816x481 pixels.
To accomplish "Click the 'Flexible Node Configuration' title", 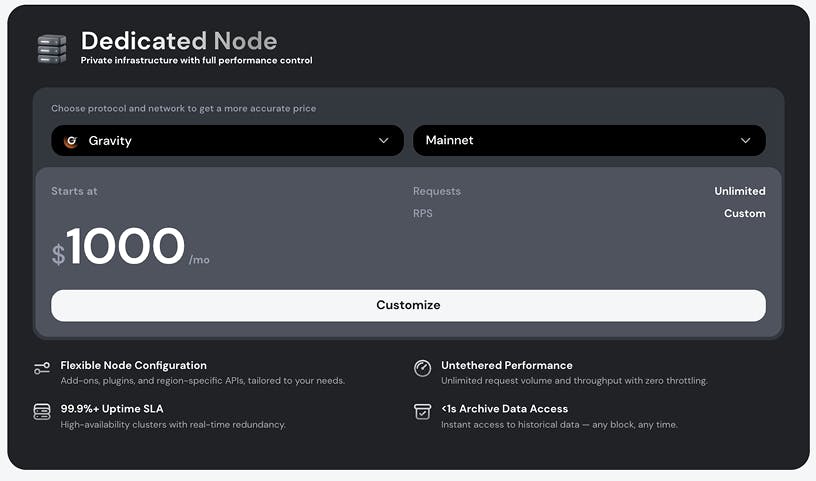I will coord(134,365).
